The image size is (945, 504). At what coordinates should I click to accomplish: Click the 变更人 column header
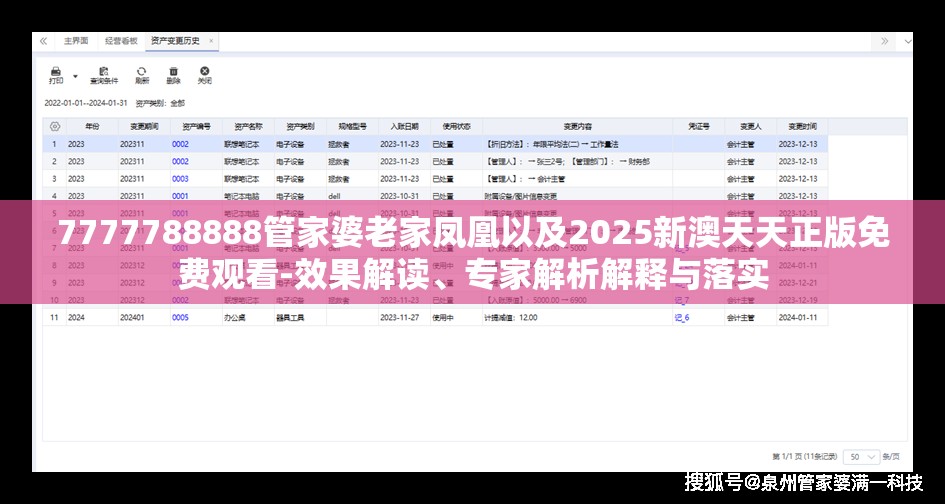750,127
